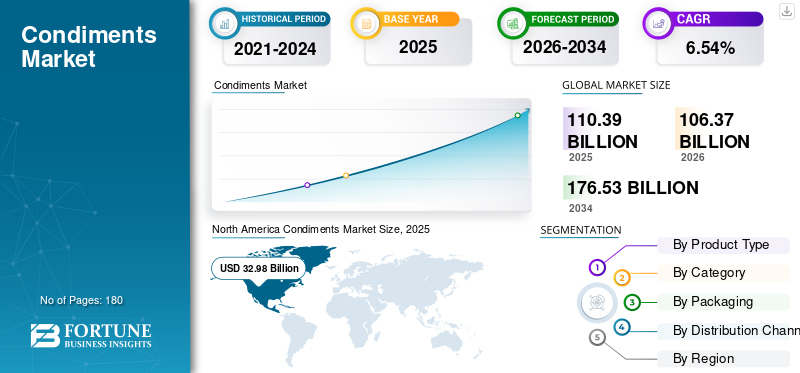Select blue circle number 4 in segmentation
Screen dimensions: 800x373
pyautogui.click(x=621, y=327)
